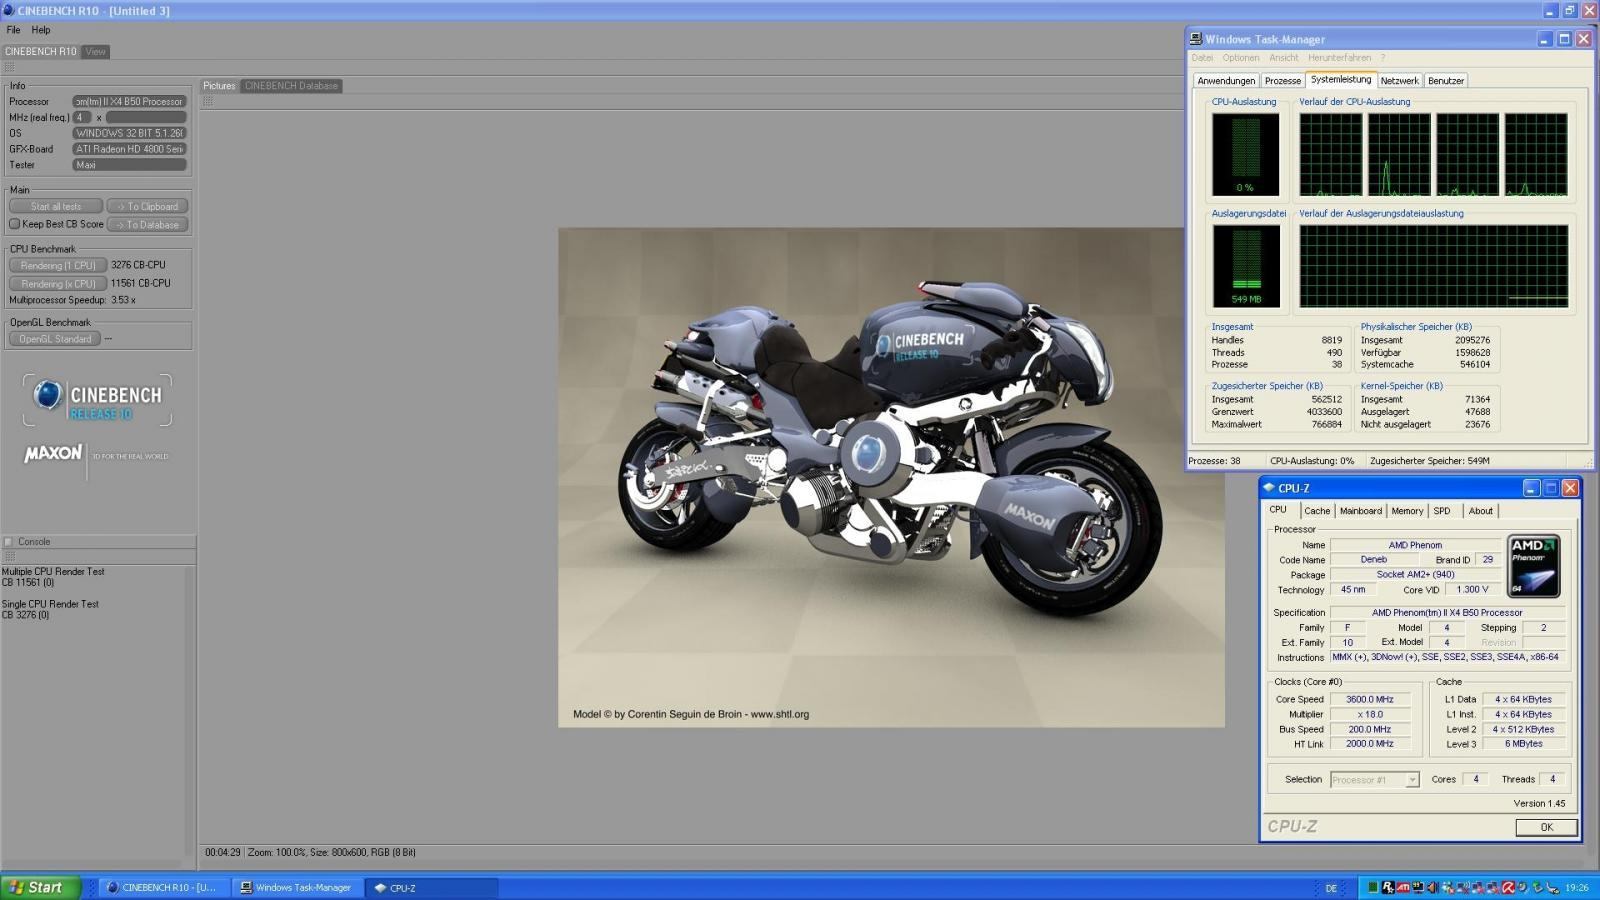Click the Auslagerungsdatei 549 MB meter
This screenshot has height=900, width=1600.
click(1246, 266)
